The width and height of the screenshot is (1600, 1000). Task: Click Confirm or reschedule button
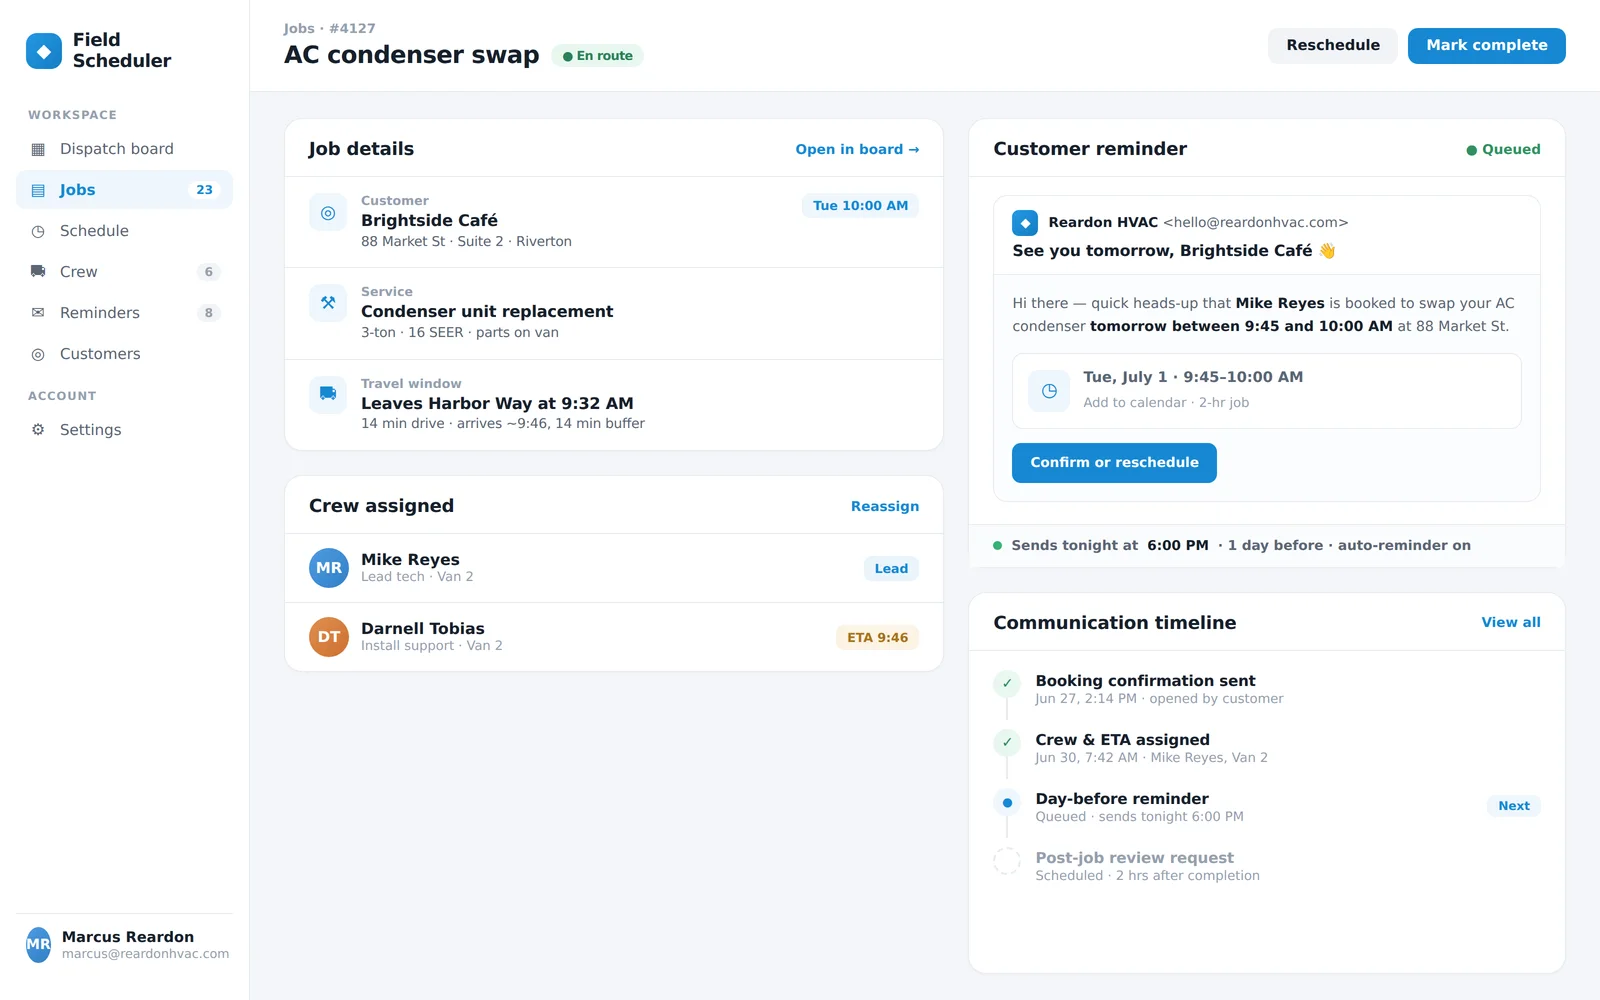point(1114,463)
